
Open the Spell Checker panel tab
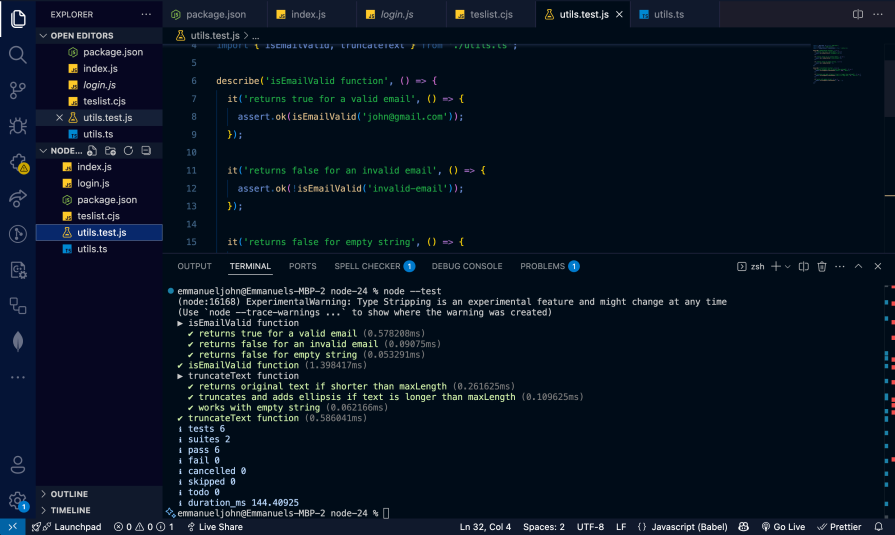click(374, 266)
